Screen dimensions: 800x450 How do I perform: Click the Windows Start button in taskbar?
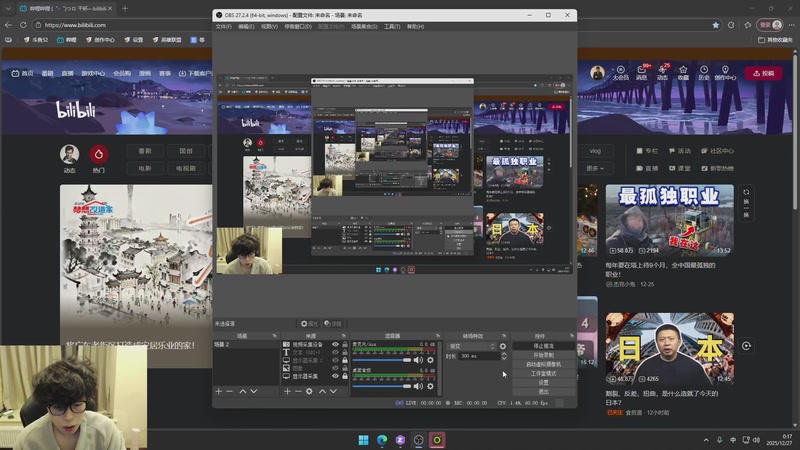click(x=363, y=439)
